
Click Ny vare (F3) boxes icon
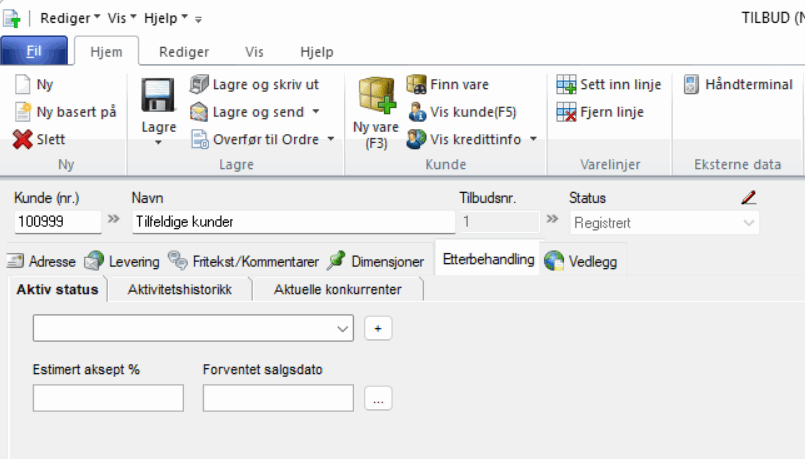(375, 98)
